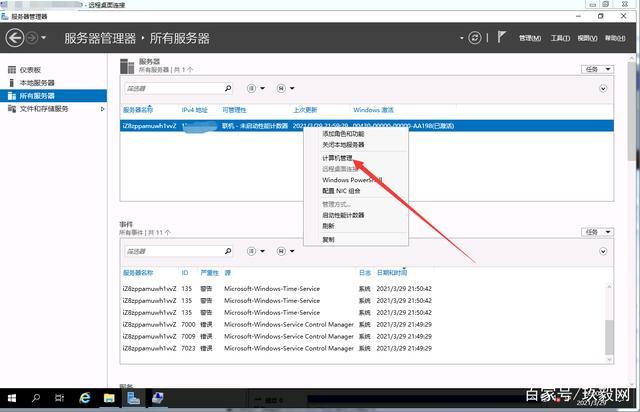Open 文件和存储服务 in the sidebar

(44, 109)
